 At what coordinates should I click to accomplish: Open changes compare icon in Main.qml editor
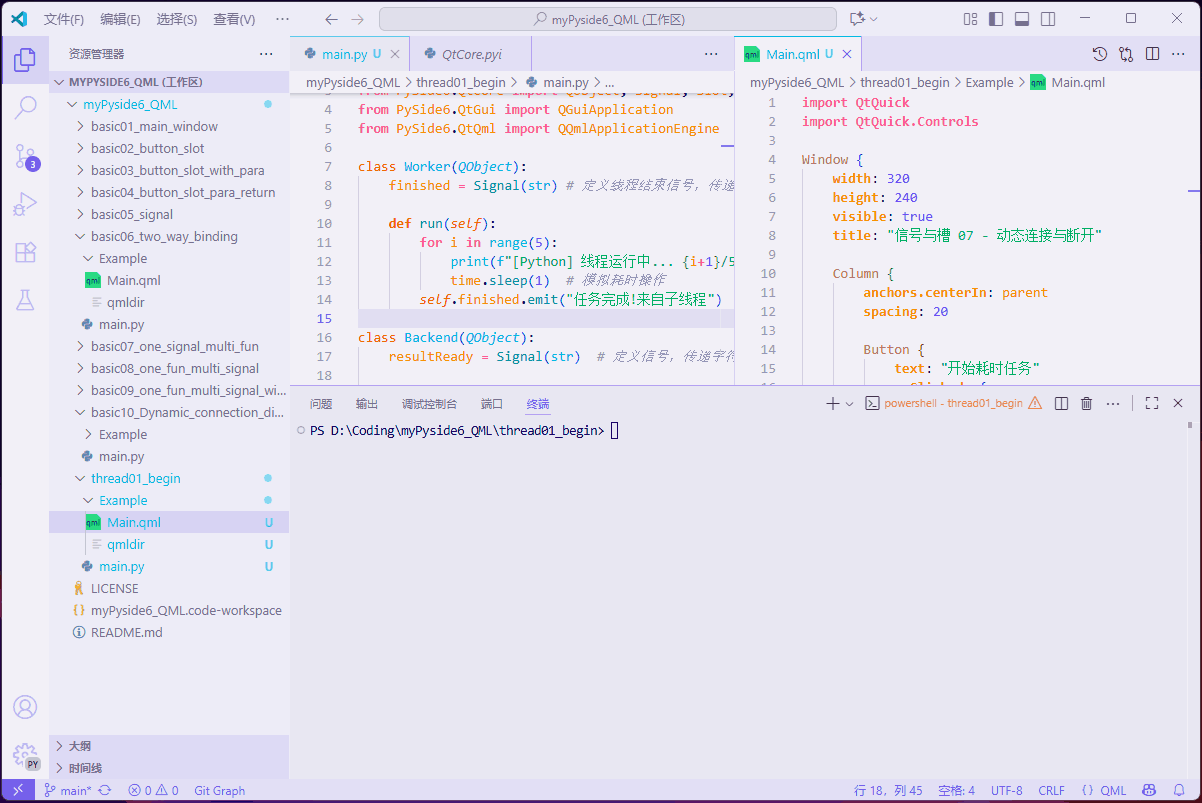1126,54
